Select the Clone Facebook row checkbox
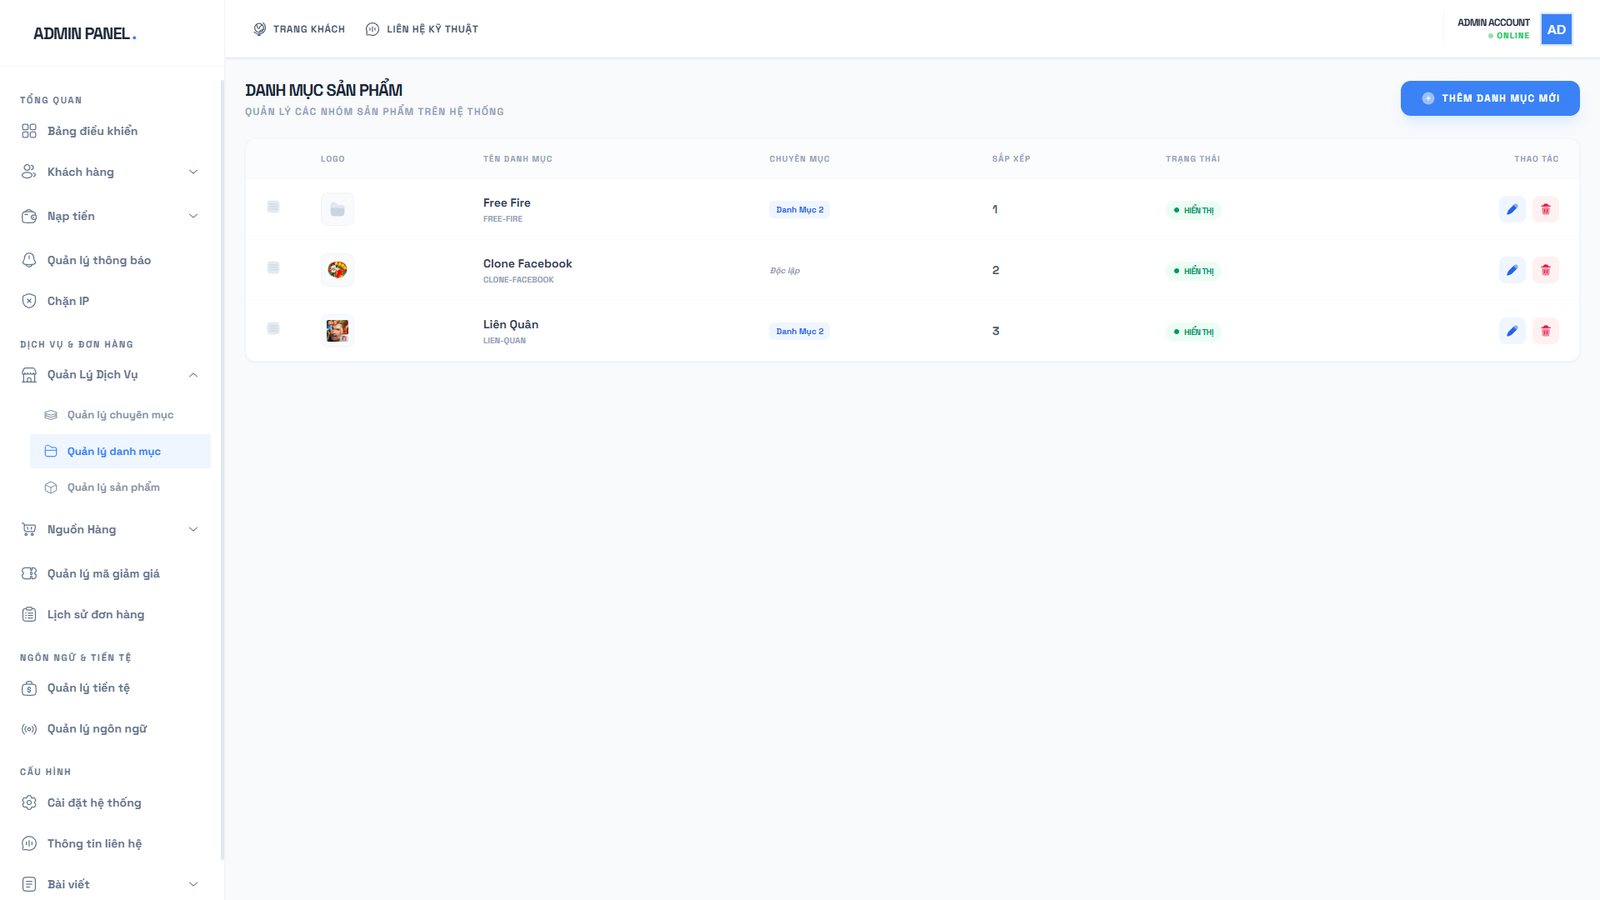This screenshot has height=900, width=1600. (273, 268)
